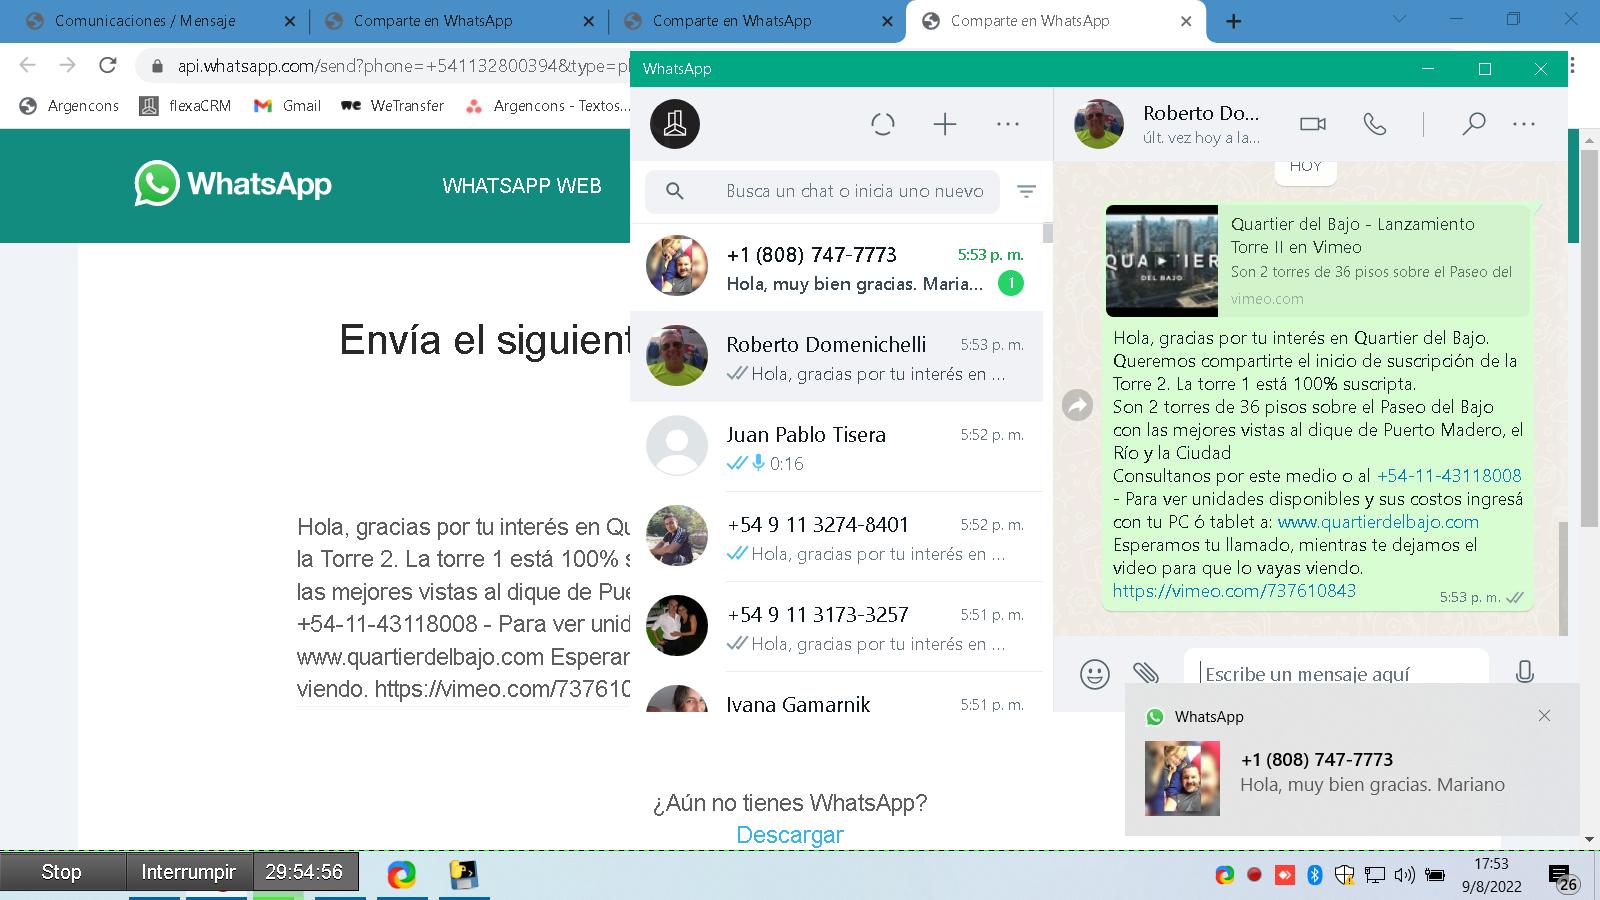Open chat with +54 9 11 3274-8401
Viewport: 1600px width, 900px height.
pyautogui.click(x=836, y=537)
